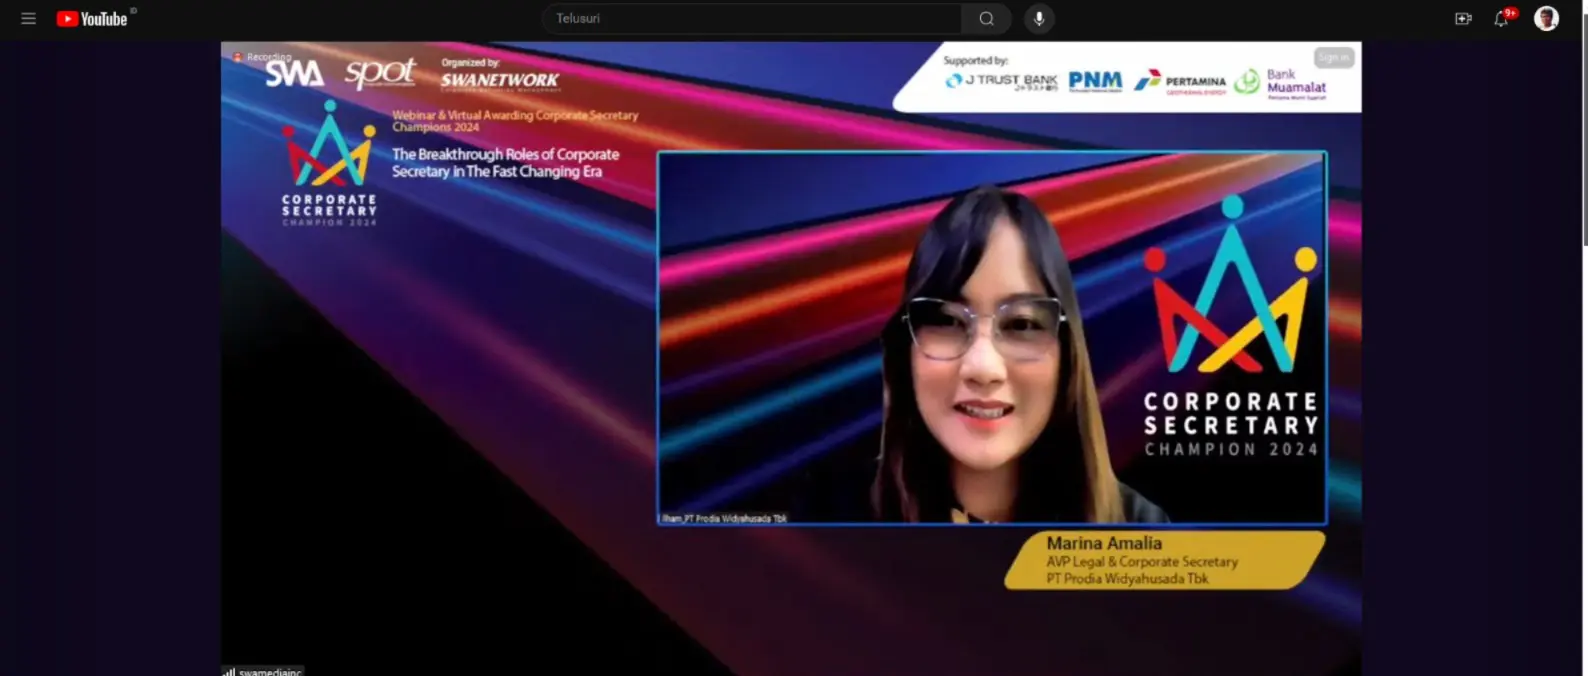Click the Recording indicator in the video
The width and height of the screenshot is (1588, 676).
262,57
